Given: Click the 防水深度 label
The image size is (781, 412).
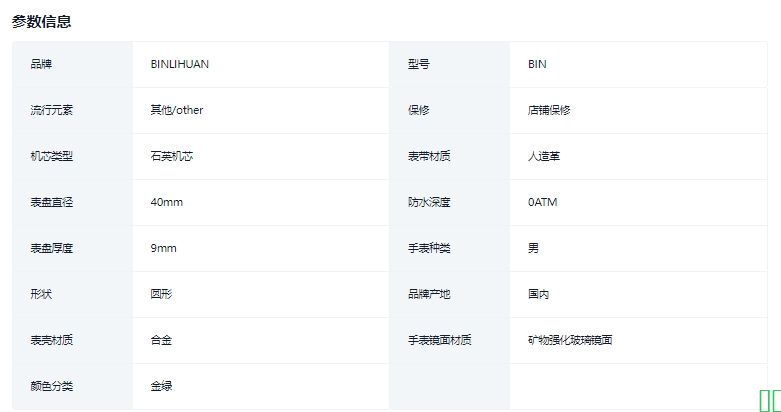Looking at the screenshot, I should coord(429,202).
